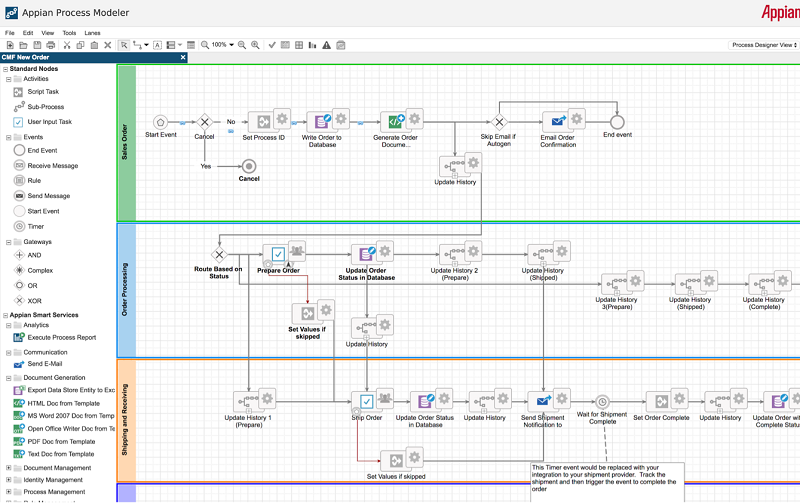
Task: Pick the Script Task palette node
Action: [x=36, y=92]
